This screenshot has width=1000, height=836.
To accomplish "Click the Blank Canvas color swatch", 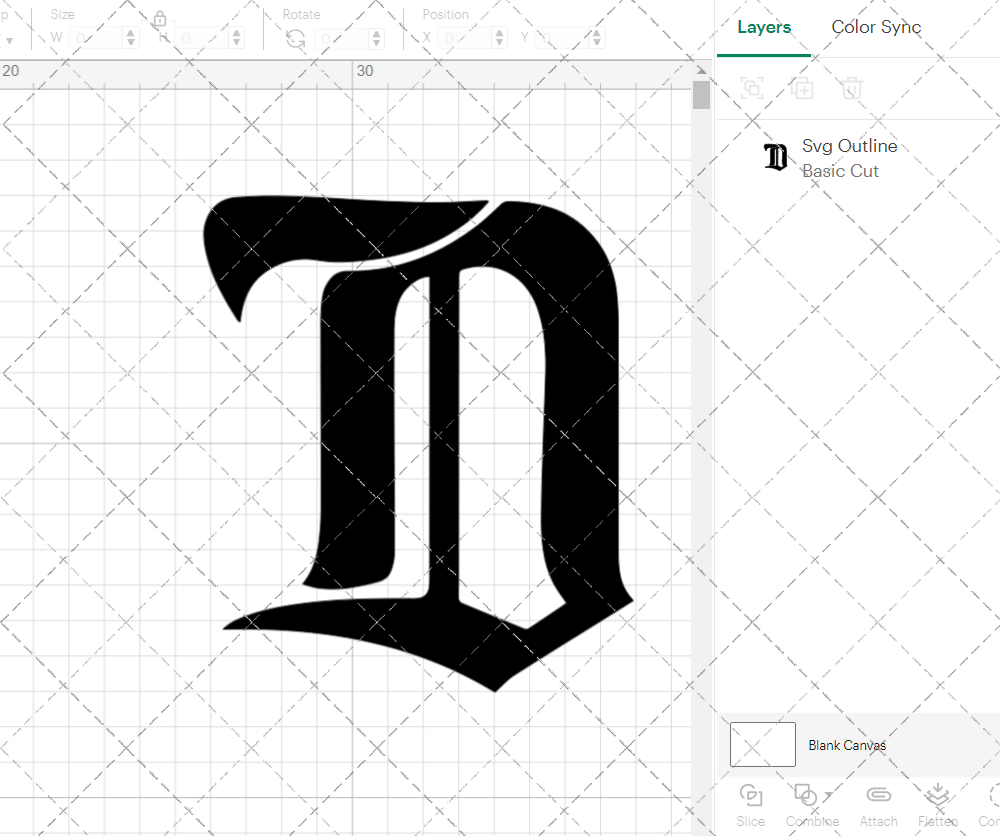I will (x=762, y=745).
